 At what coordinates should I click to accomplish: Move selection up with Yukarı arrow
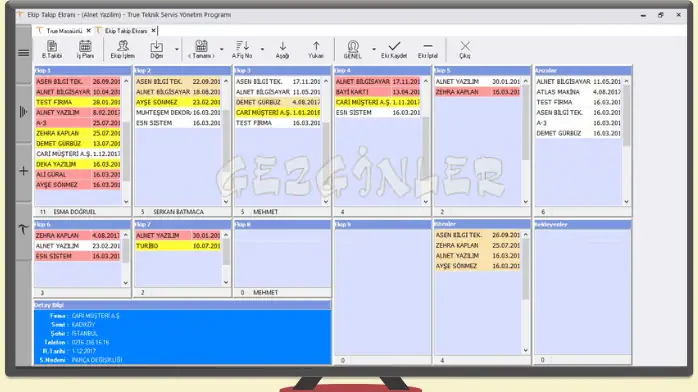pos(316,49)
